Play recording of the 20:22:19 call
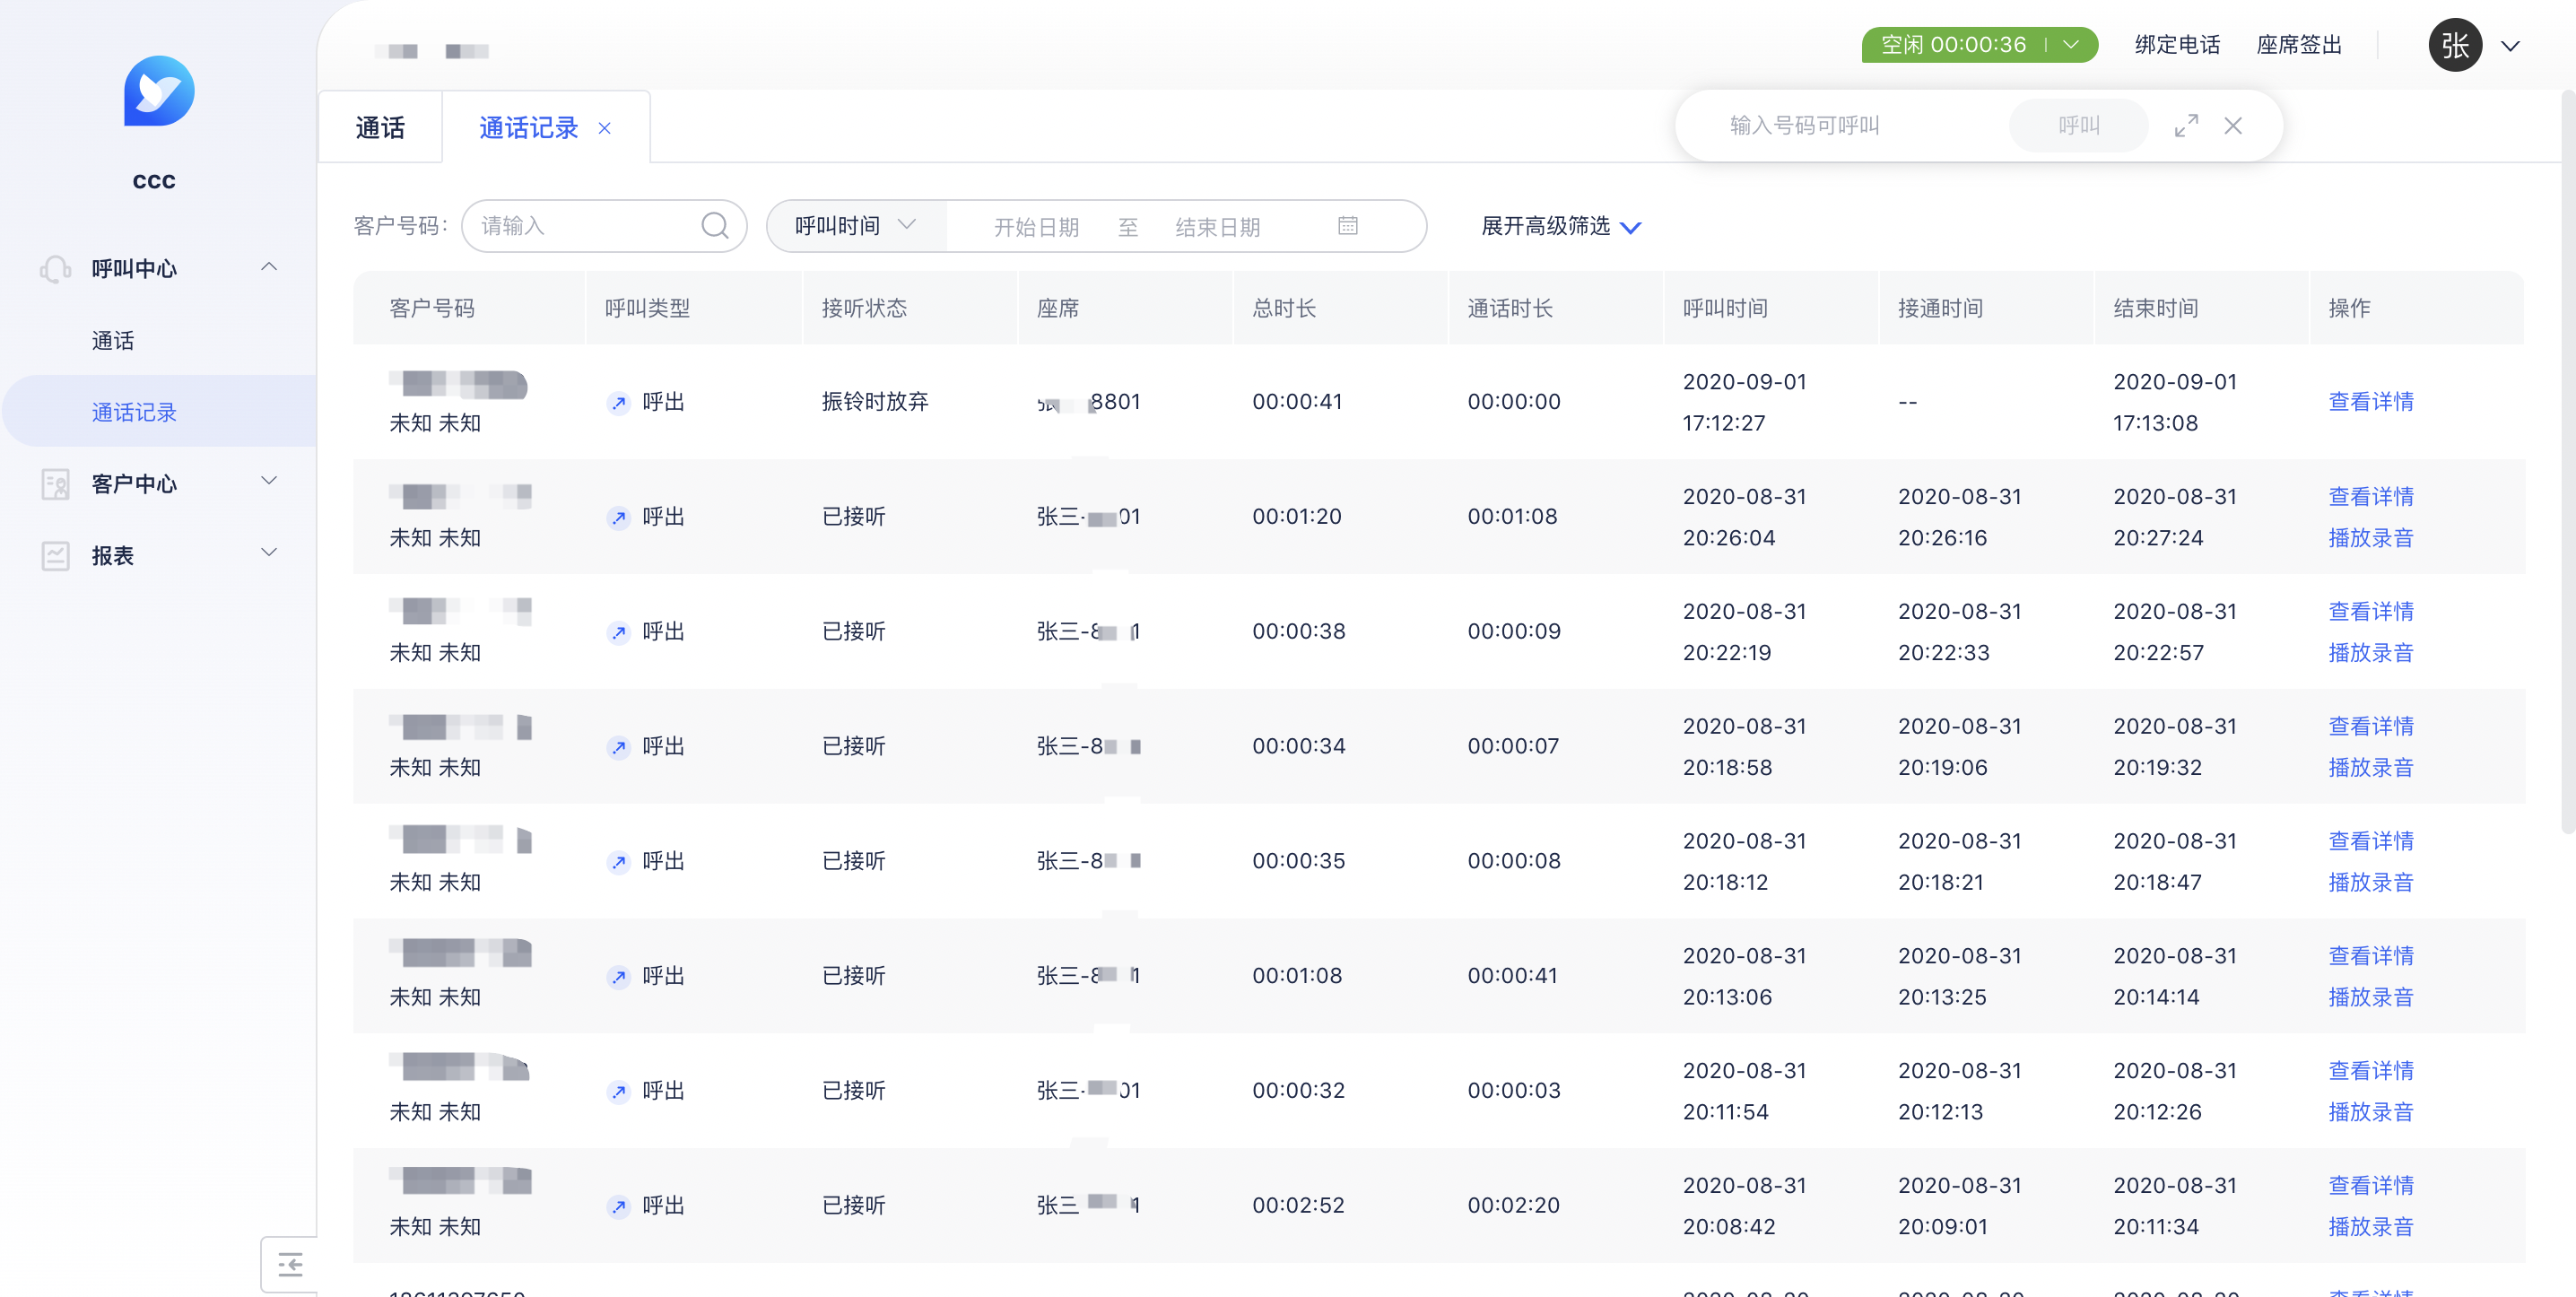Image resolution: width=2576 pixels, height=1297 pixels. (x=2370, y=653)
